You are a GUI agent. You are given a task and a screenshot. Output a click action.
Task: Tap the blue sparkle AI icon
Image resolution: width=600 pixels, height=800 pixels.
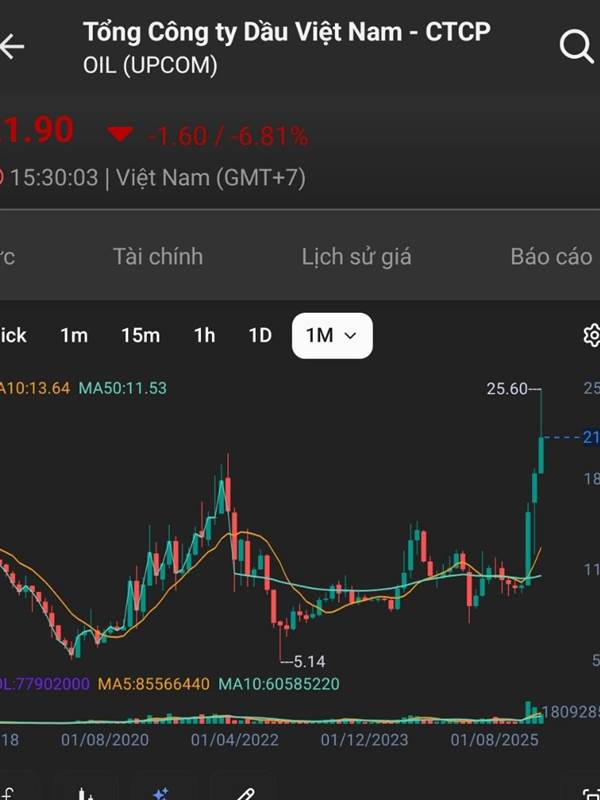(x=161, y=793)
